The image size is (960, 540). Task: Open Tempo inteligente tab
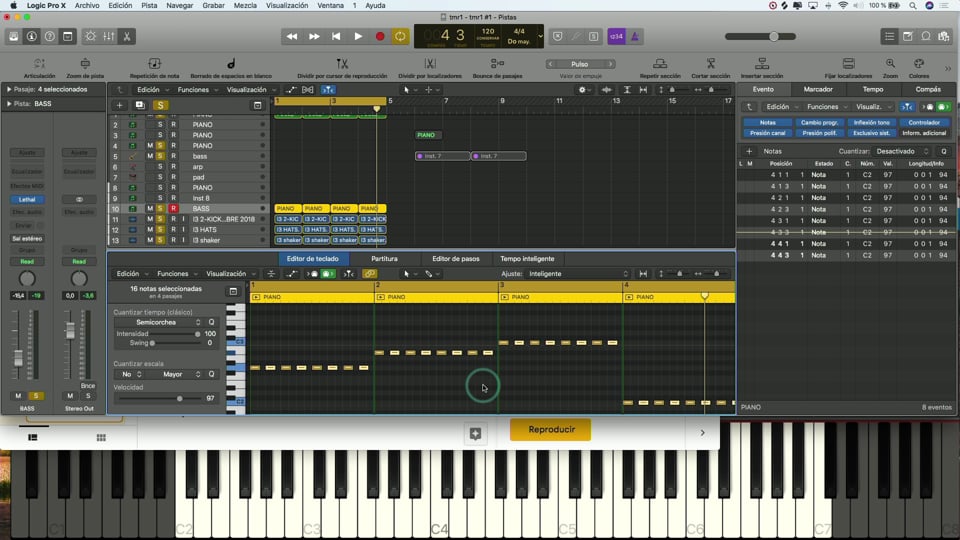point(527,258)
